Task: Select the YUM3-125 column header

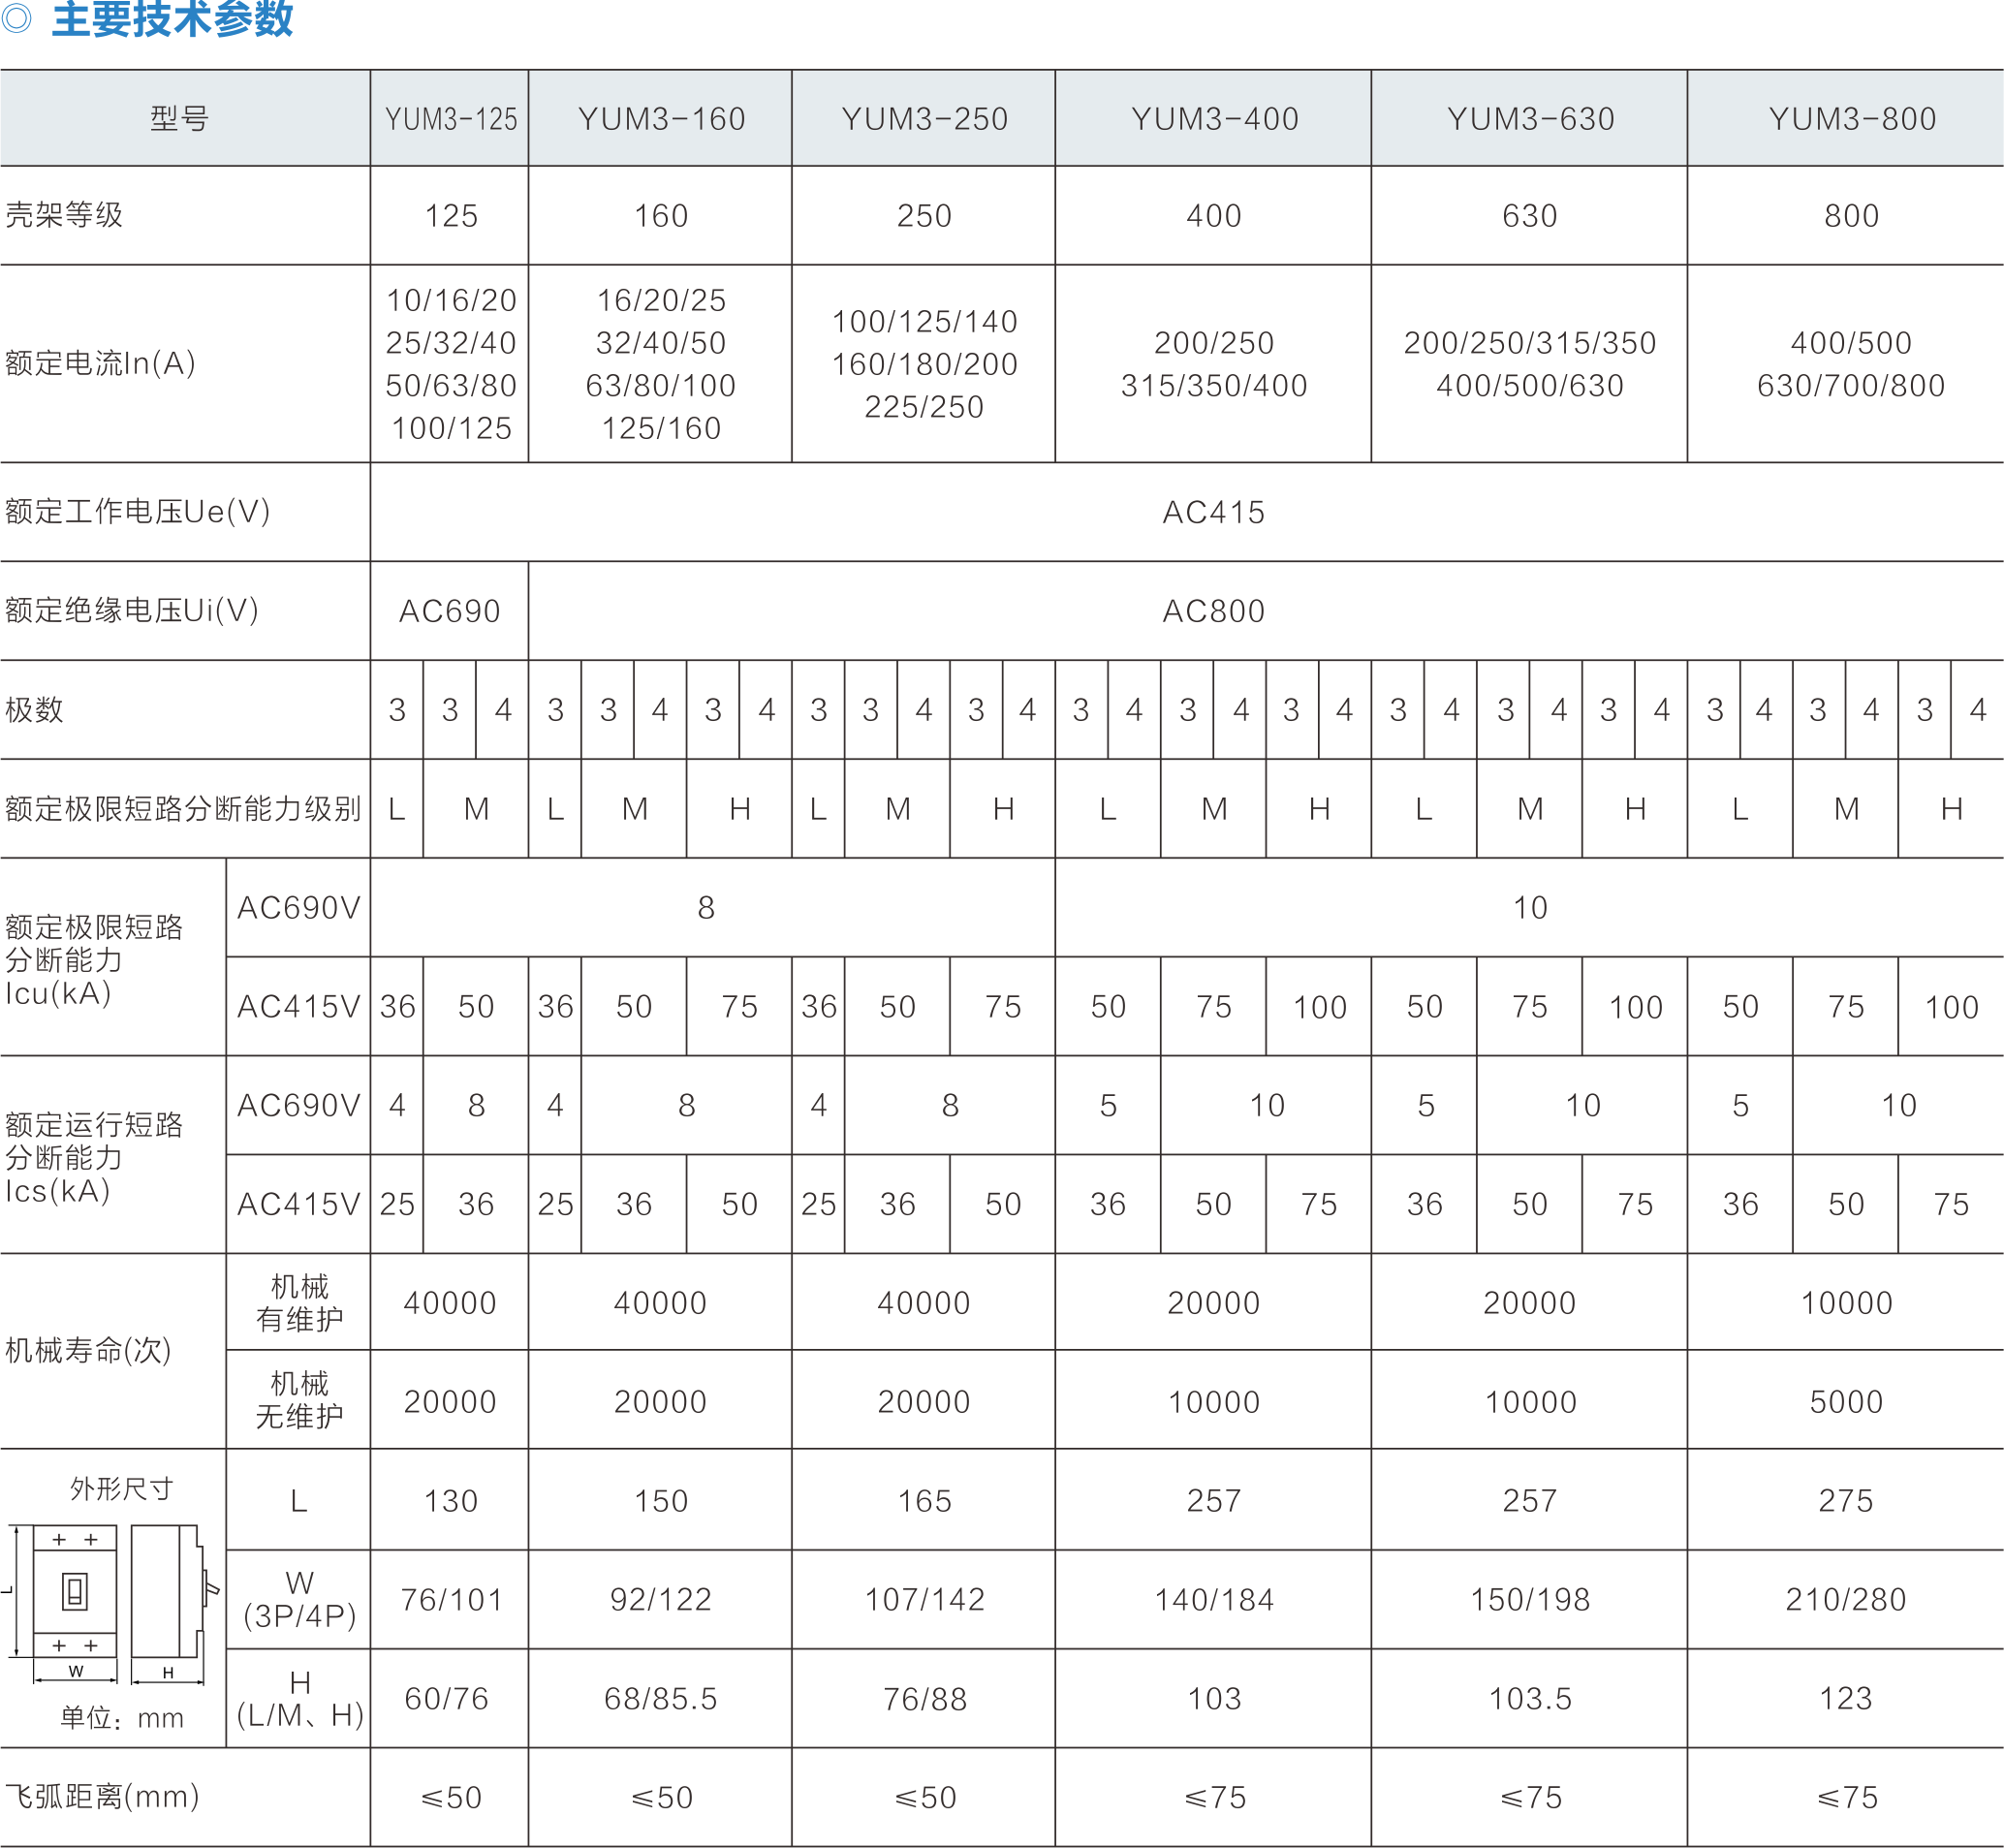Action: [x=450, y=119]
